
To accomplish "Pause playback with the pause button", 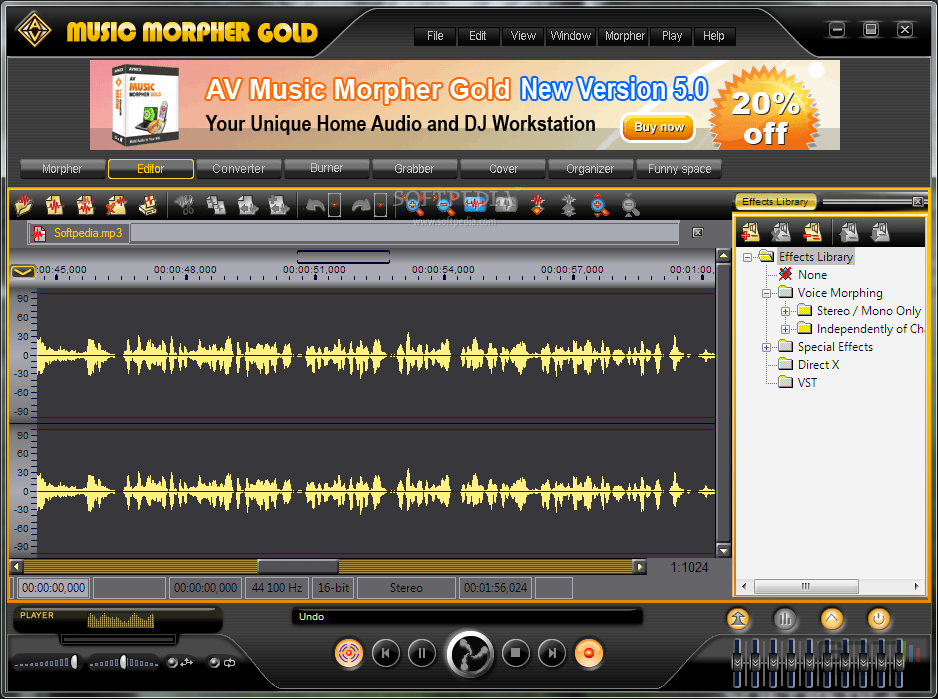I will point(422,653).
